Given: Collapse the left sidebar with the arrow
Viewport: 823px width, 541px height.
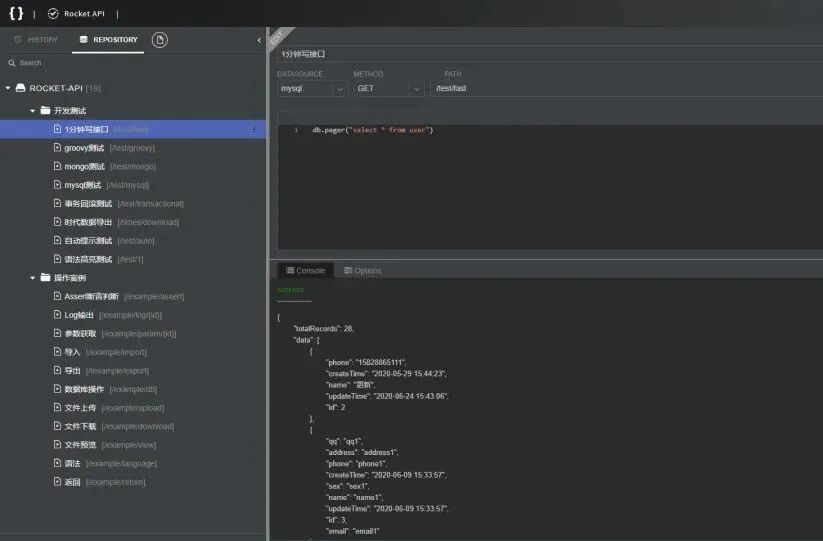Looking at the screenshot, I should click(x=259, y=40).
